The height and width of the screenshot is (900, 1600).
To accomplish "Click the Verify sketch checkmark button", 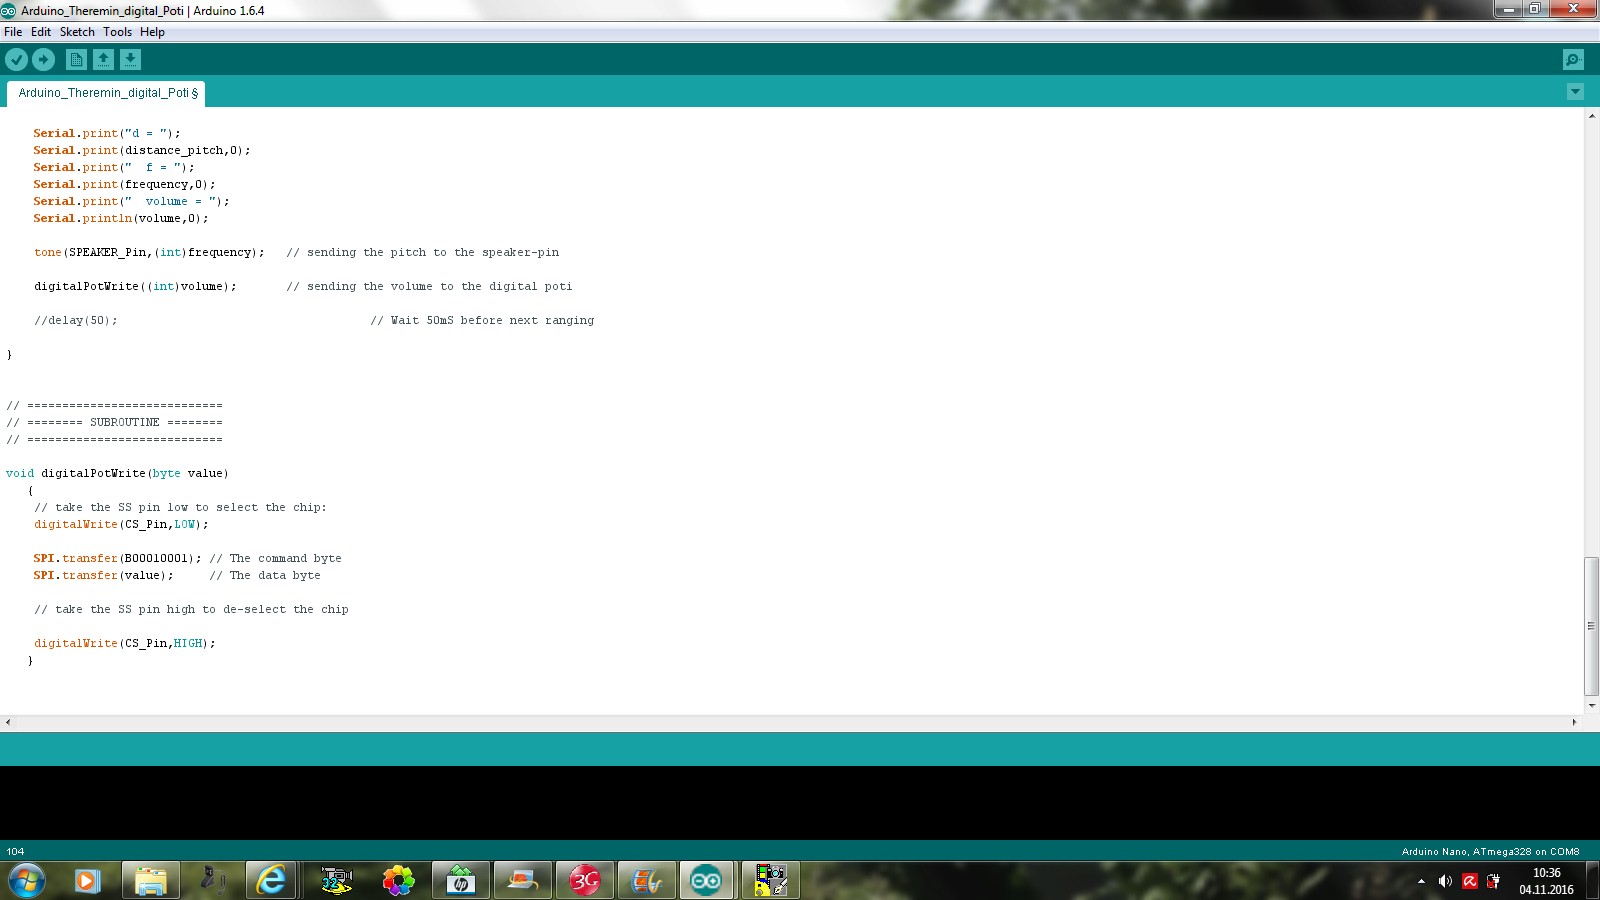I will click(16, 60).
